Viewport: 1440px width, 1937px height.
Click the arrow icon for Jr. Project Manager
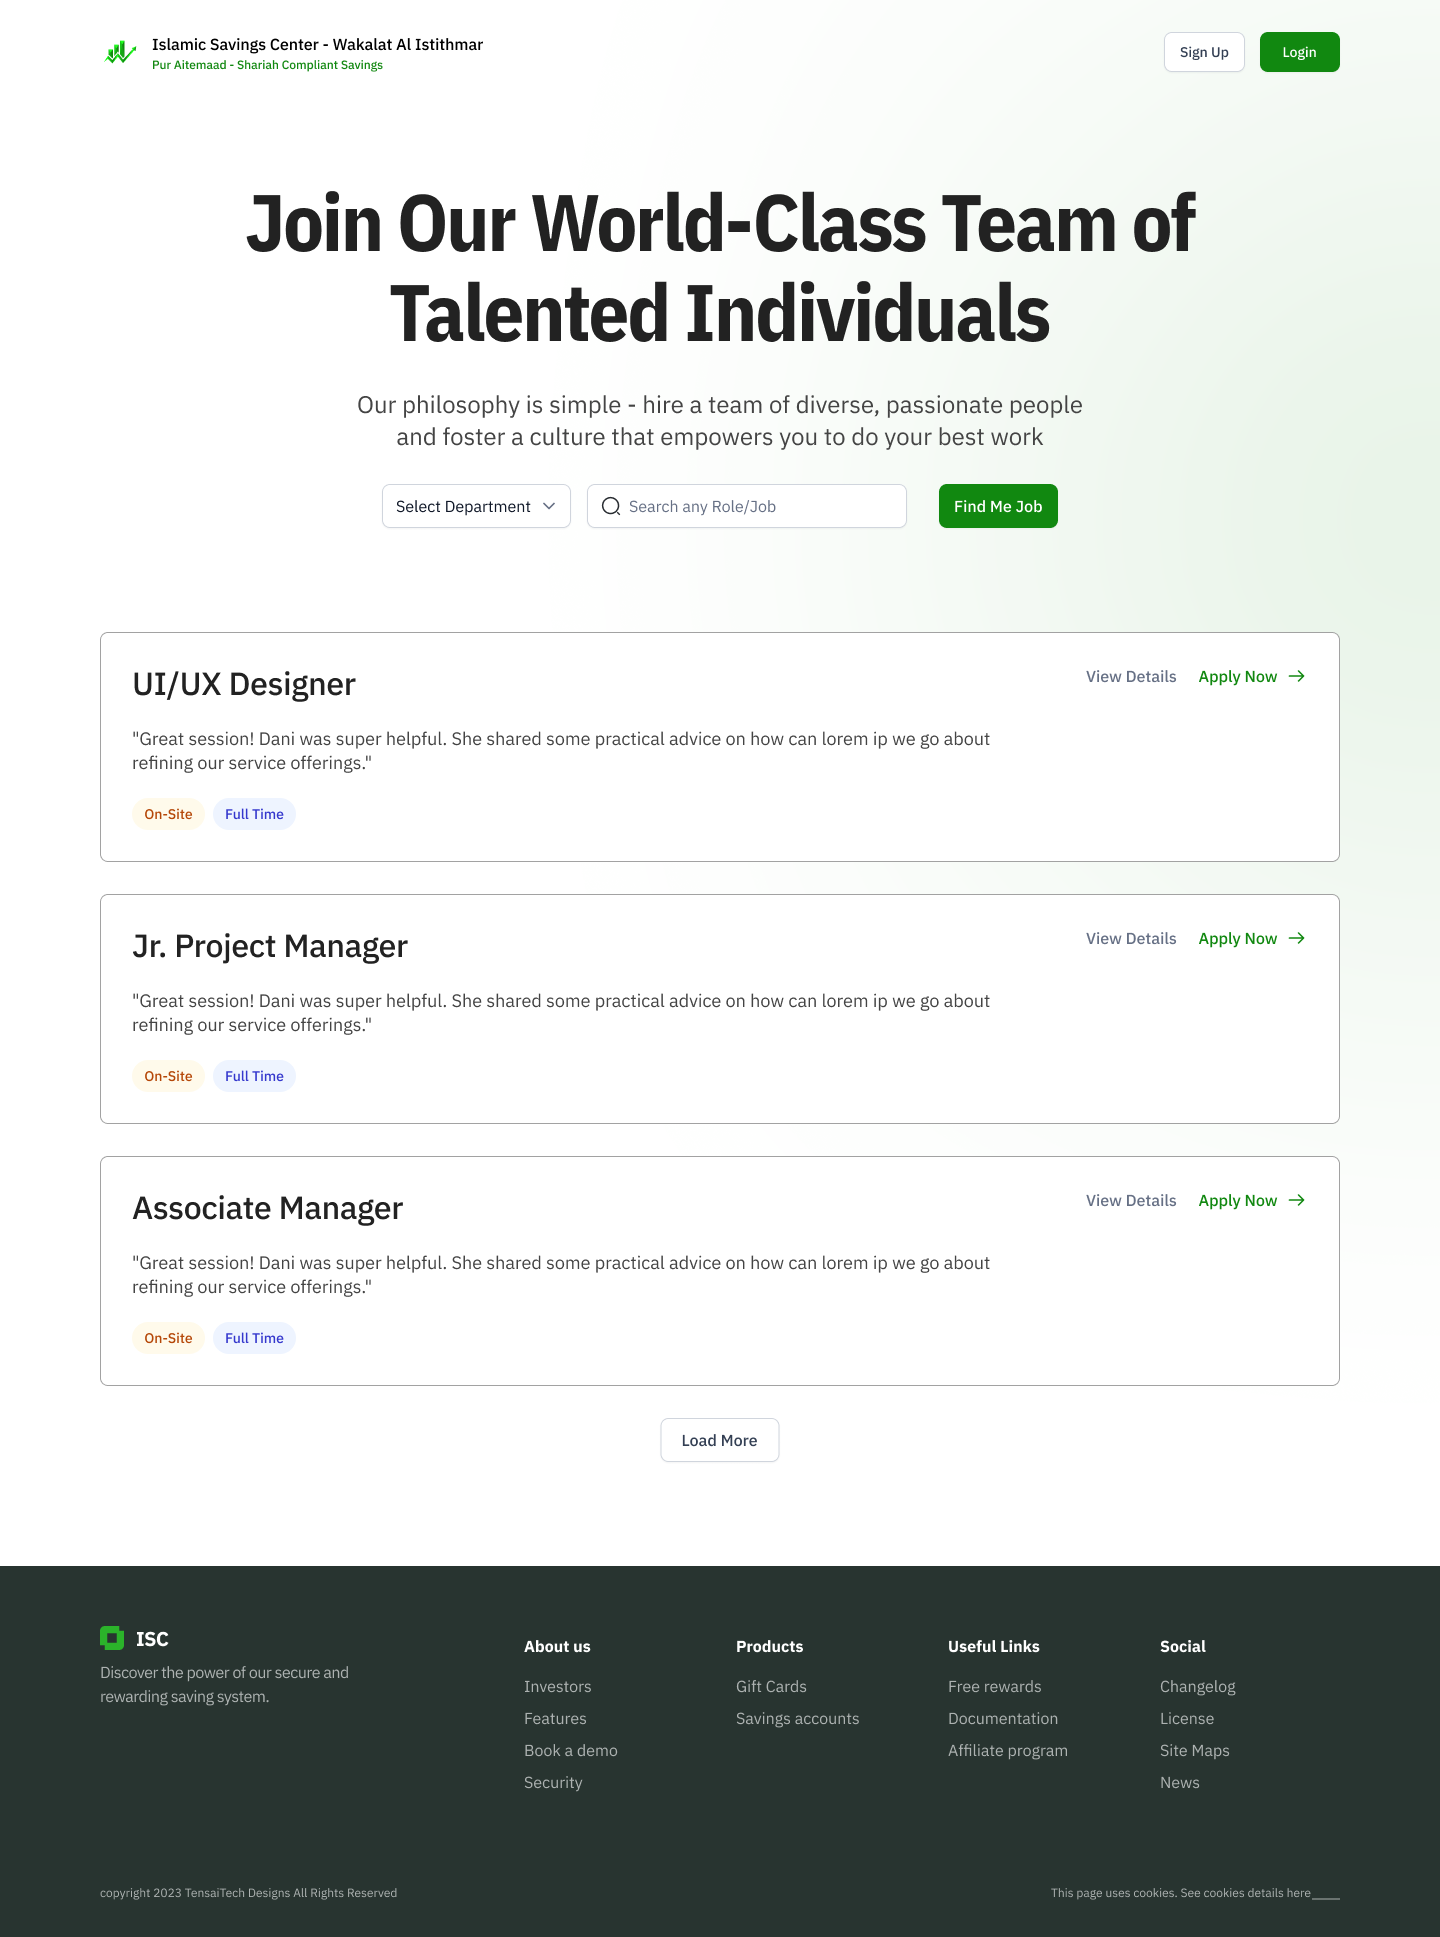click(x=1297, y=939)
